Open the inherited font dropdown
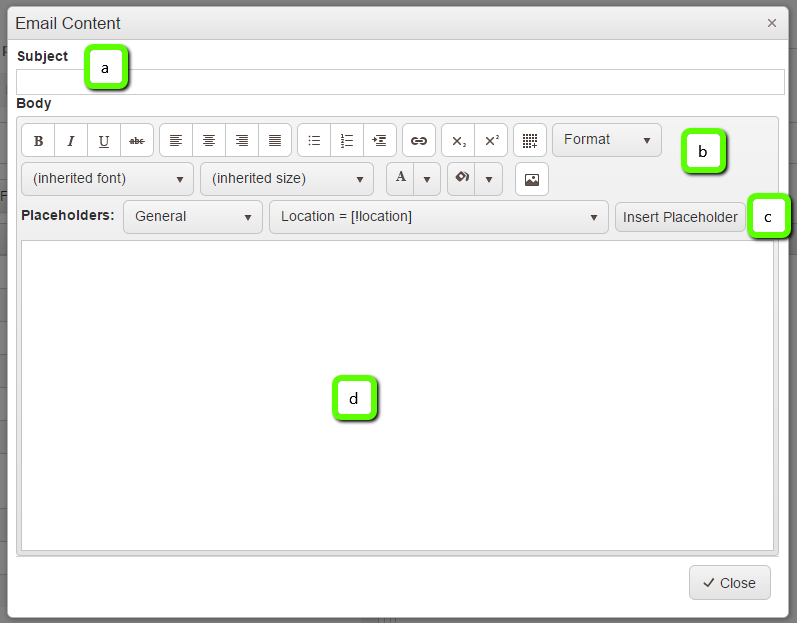Viewport: 797px width, 623px height. pos(107,179)
